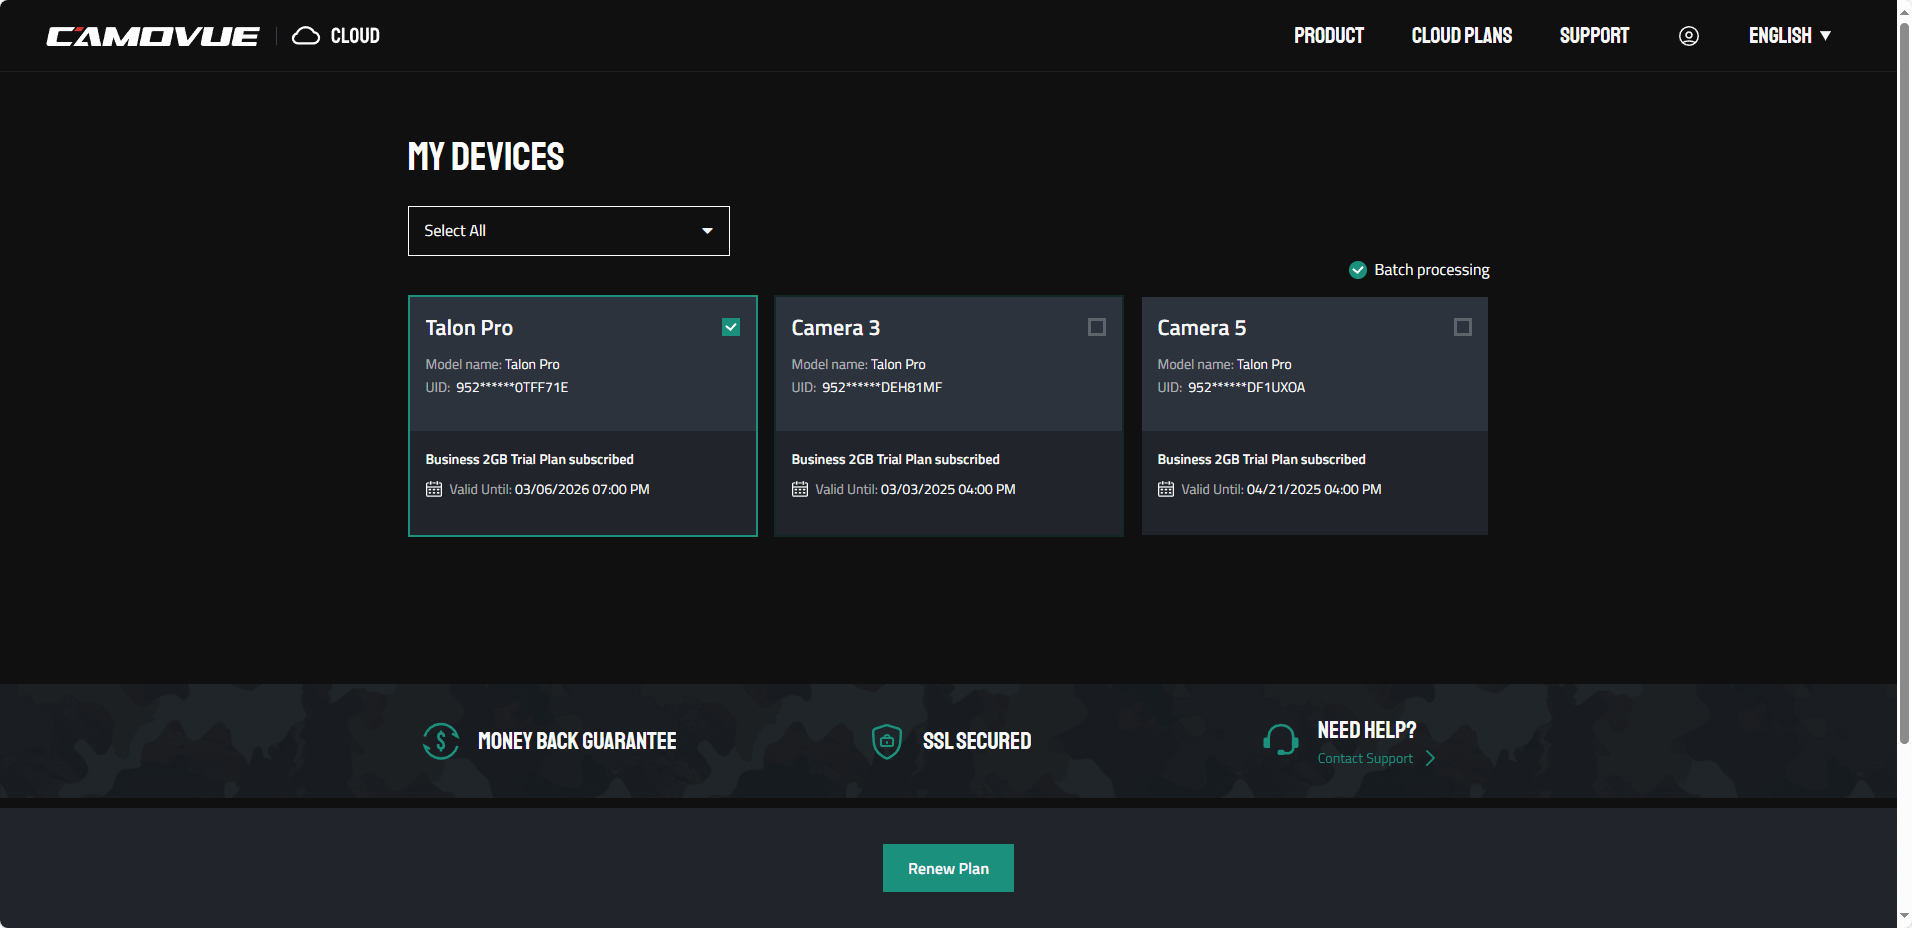
Task: Click Camera 5 card's plan subscribed text
Action: click(1262, 459)
